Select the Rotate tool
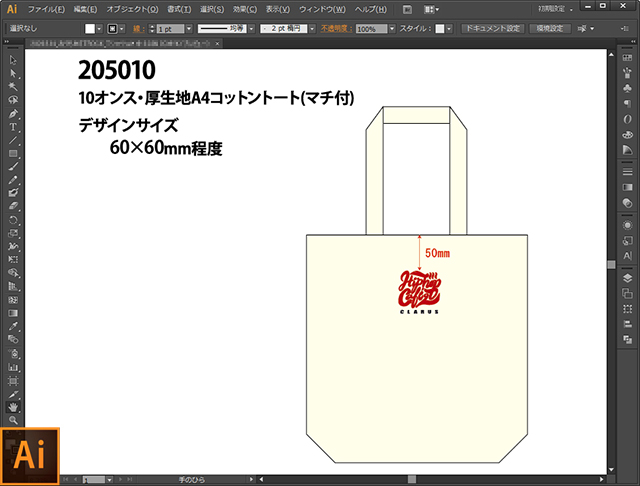 point(13,220)
